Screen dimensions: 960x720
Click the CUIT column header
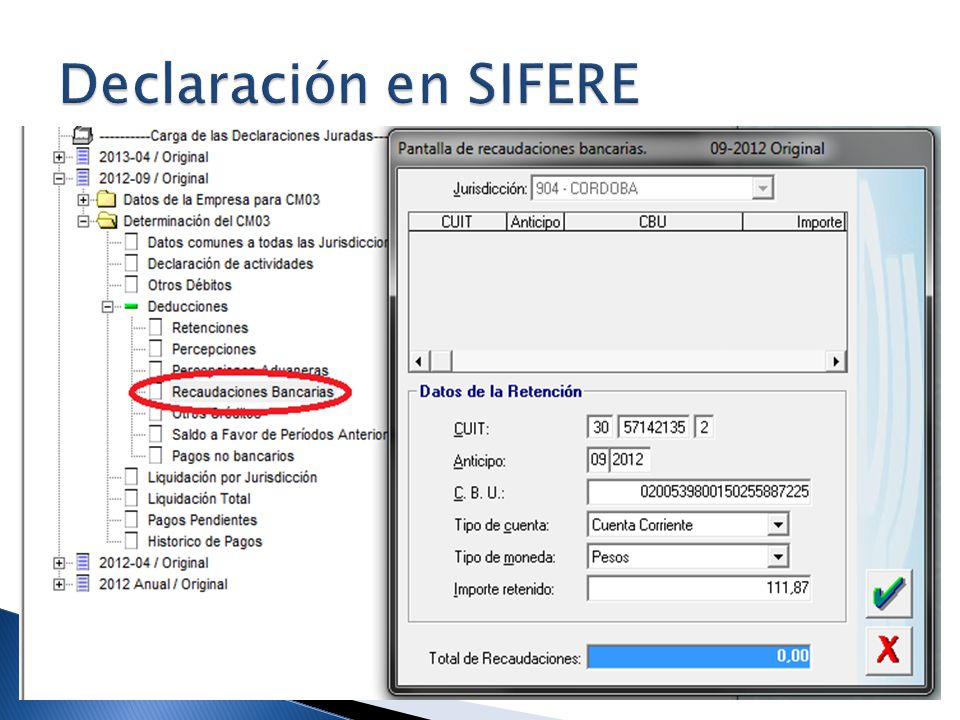coord(457,222)
